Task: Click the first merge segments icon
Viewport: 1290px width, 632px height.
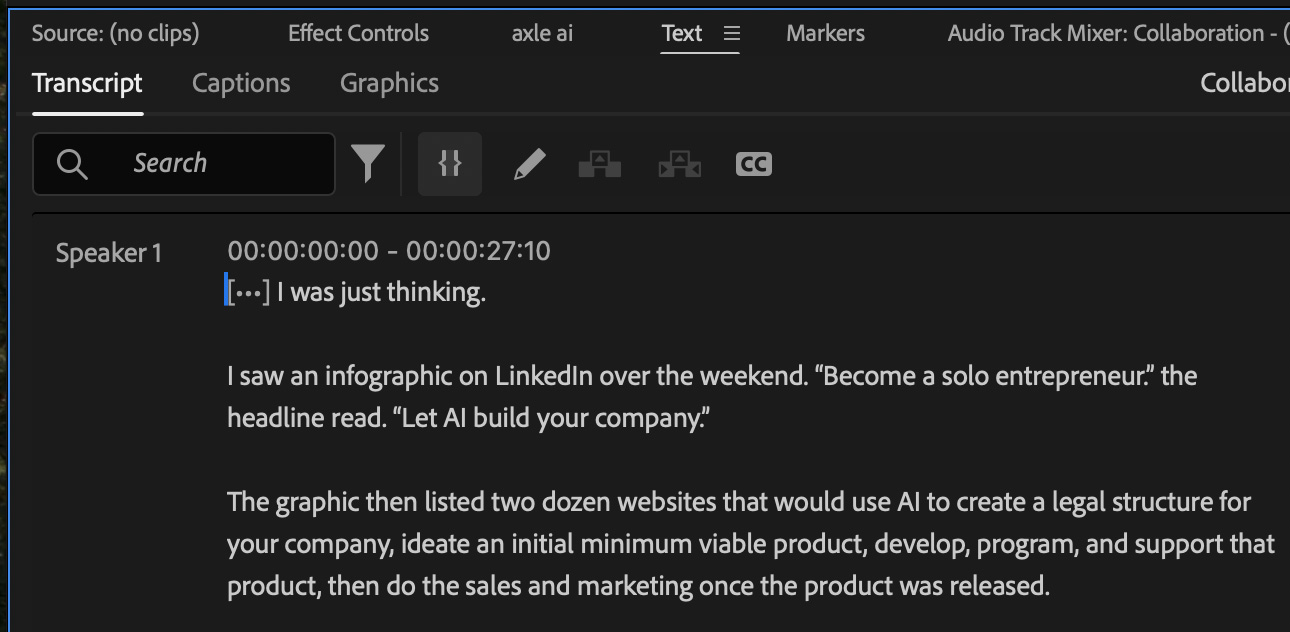Action: [600, 164]
